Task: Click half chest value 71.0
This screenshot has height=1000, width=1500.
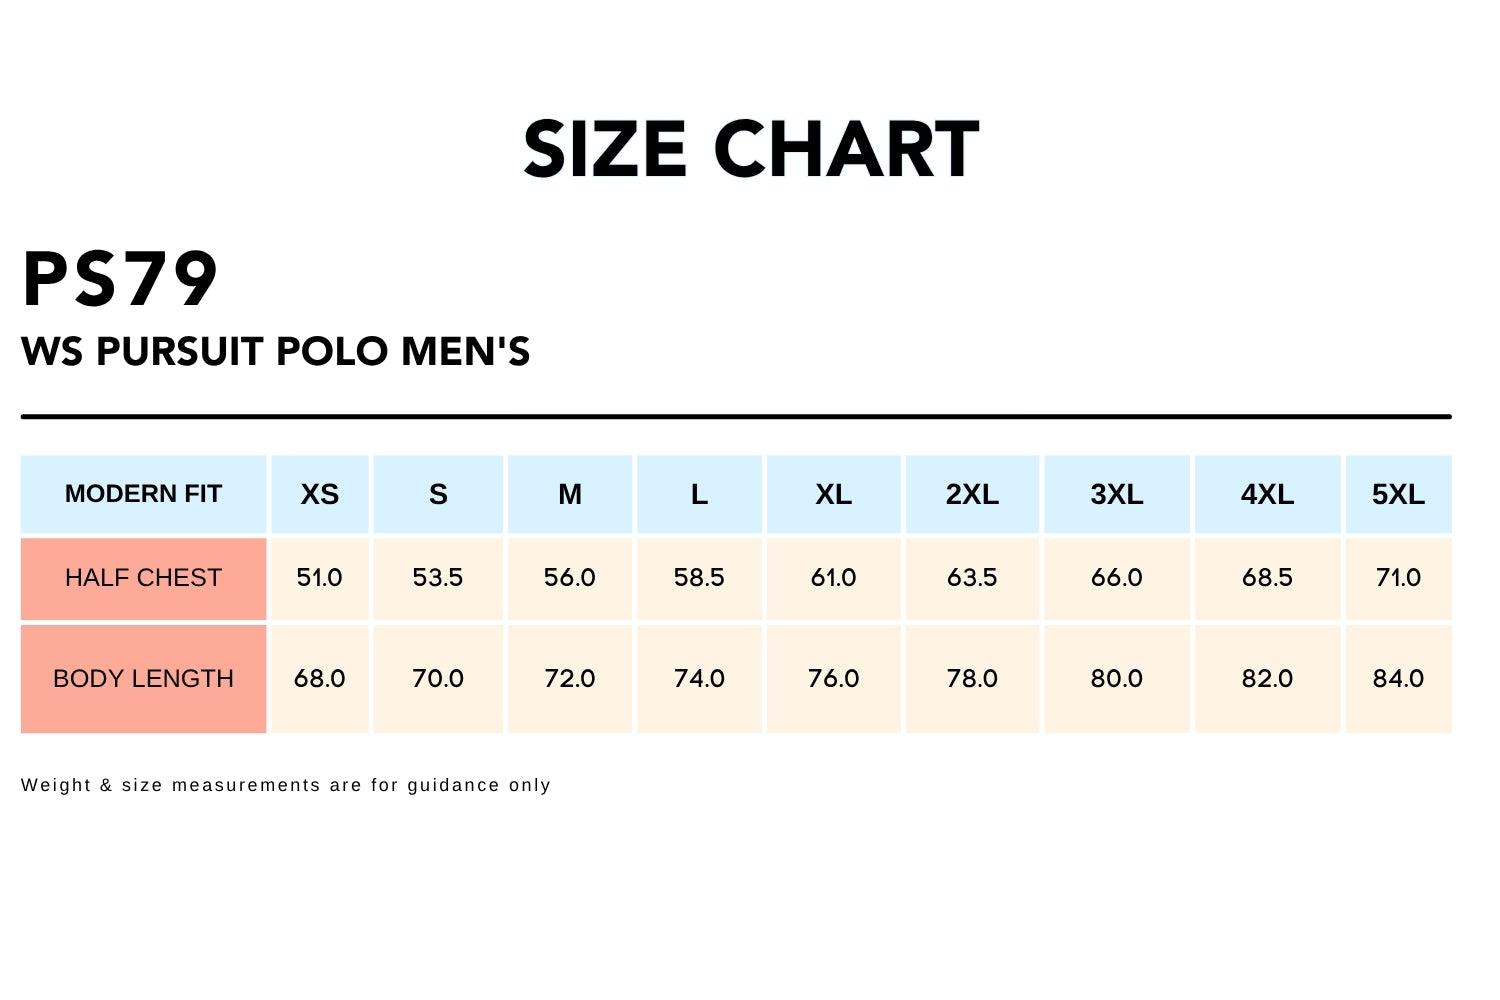Action: 1398,578
